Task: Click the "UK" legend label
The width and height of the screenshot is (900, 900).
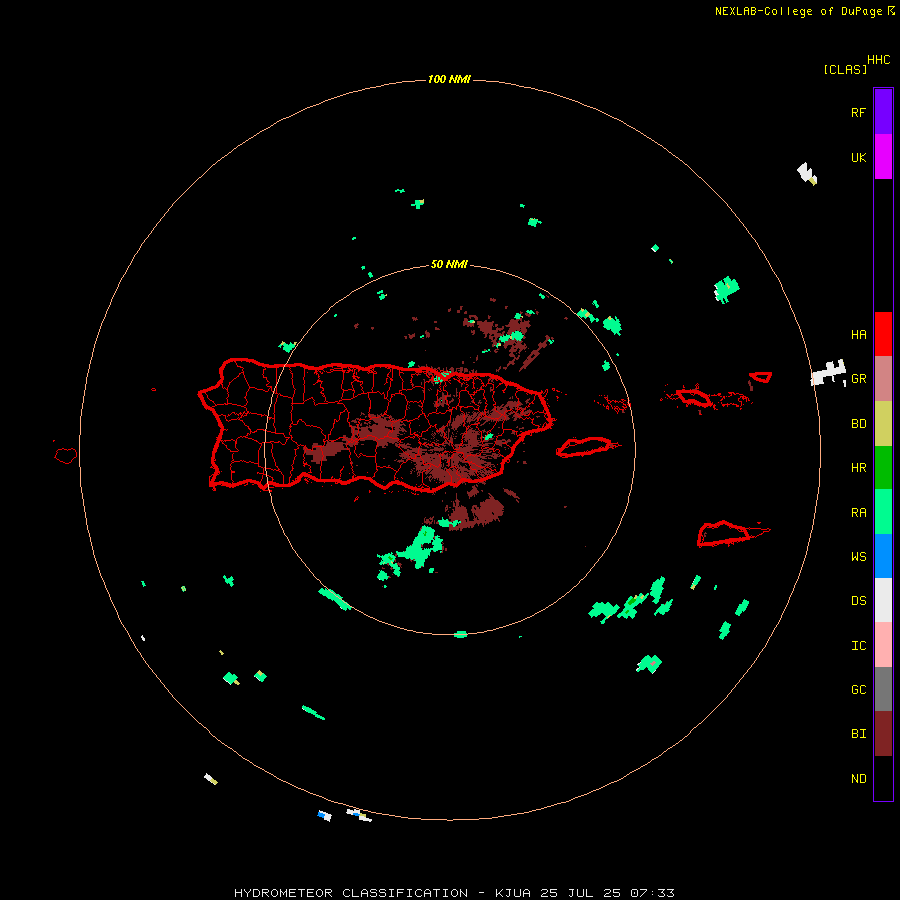Action: tap(858, 157)
